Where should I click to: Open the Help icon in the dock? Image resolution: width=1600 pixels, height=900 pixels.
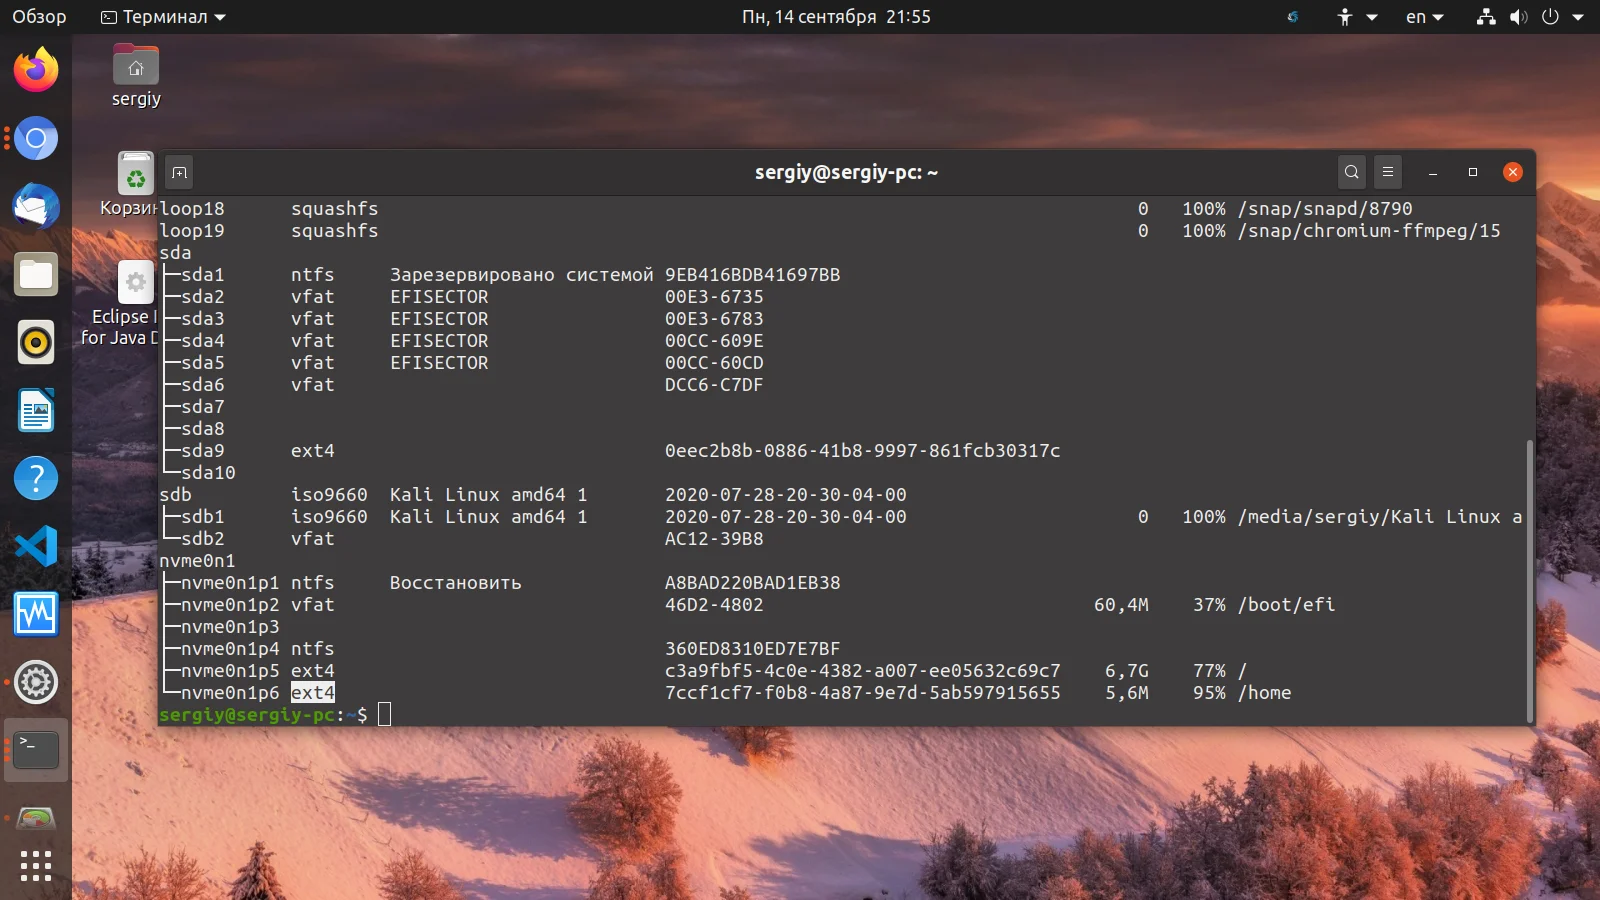click(36, 478)
